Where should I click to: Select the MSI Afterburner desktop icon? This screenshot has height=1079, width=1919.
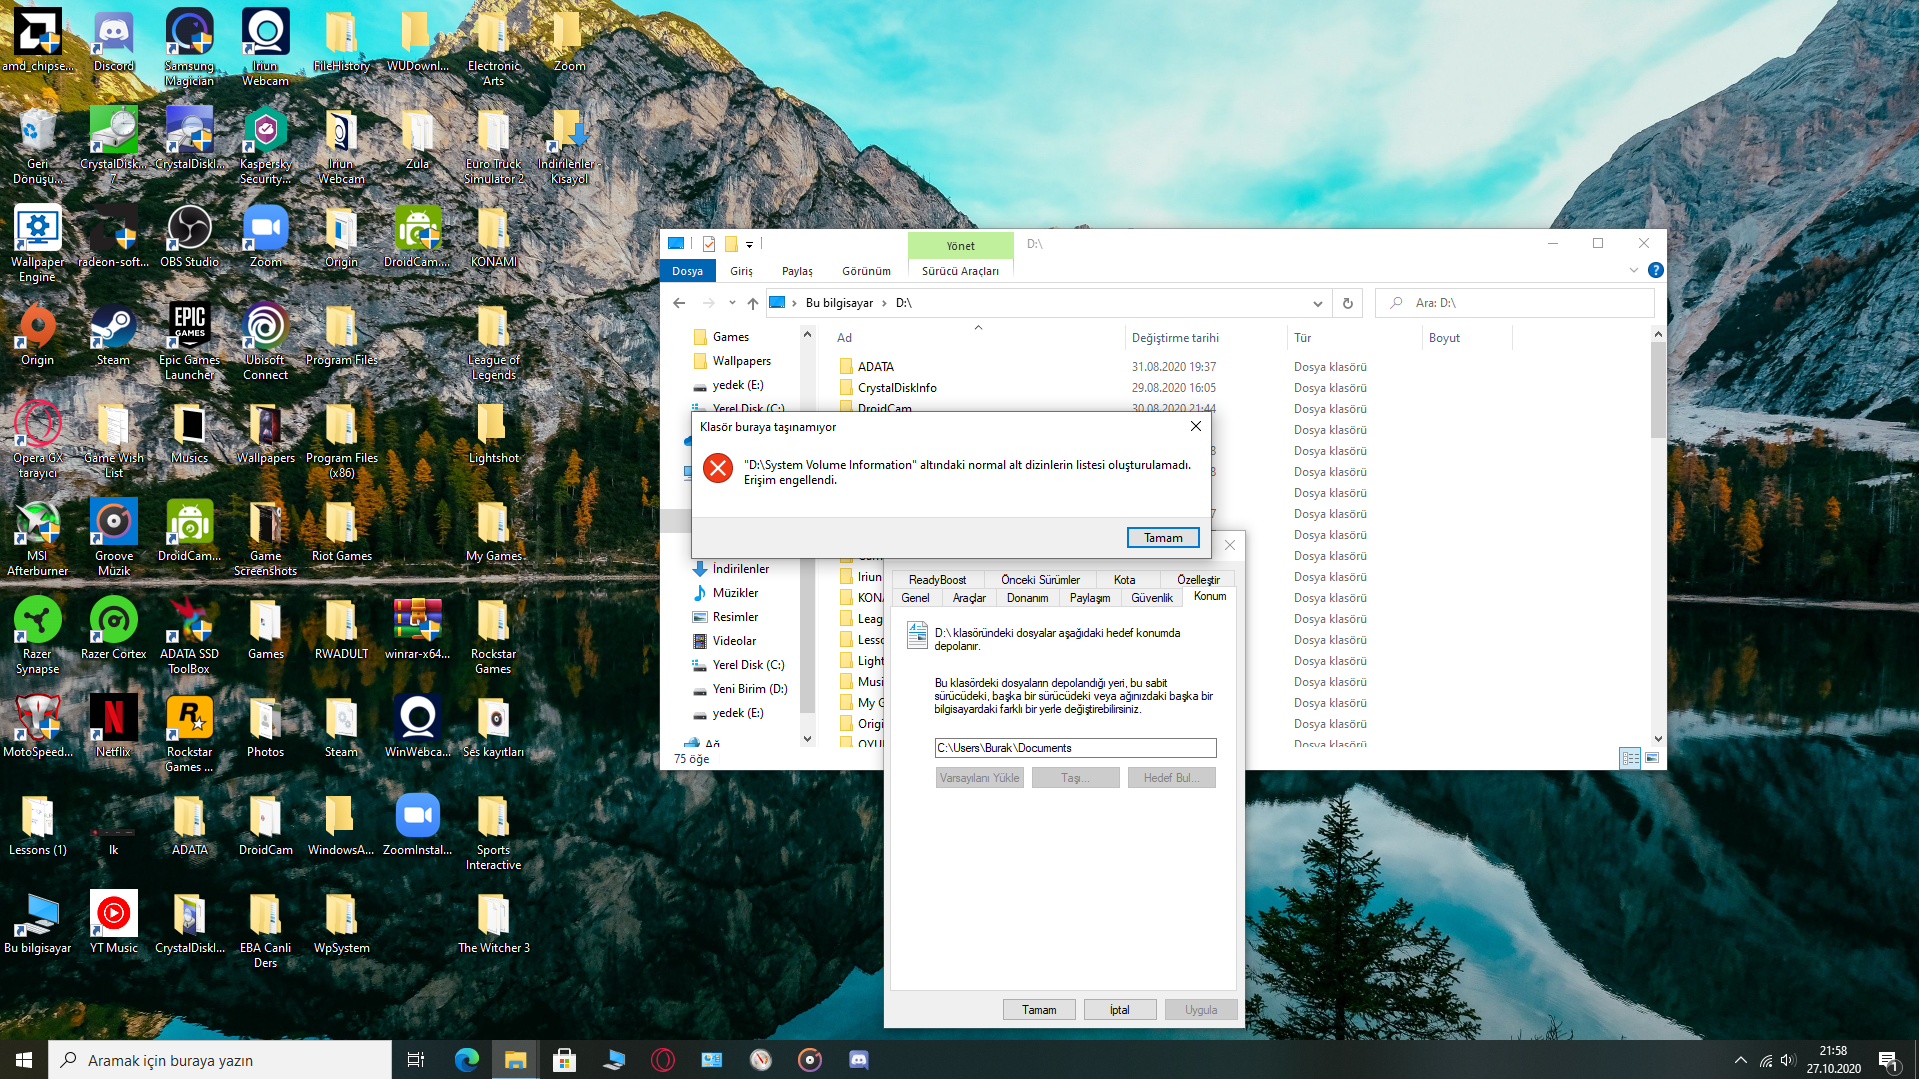pyautogui.click(x=37, y=537)
